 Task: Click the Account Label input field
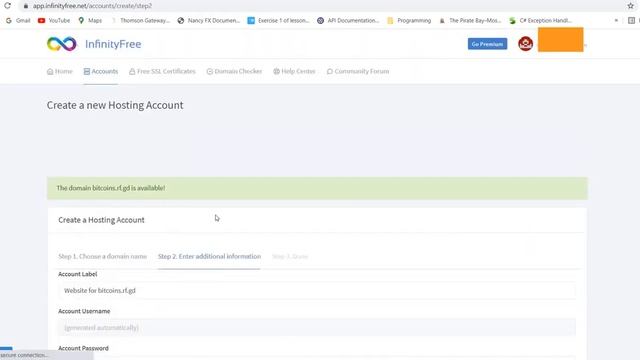317,291
